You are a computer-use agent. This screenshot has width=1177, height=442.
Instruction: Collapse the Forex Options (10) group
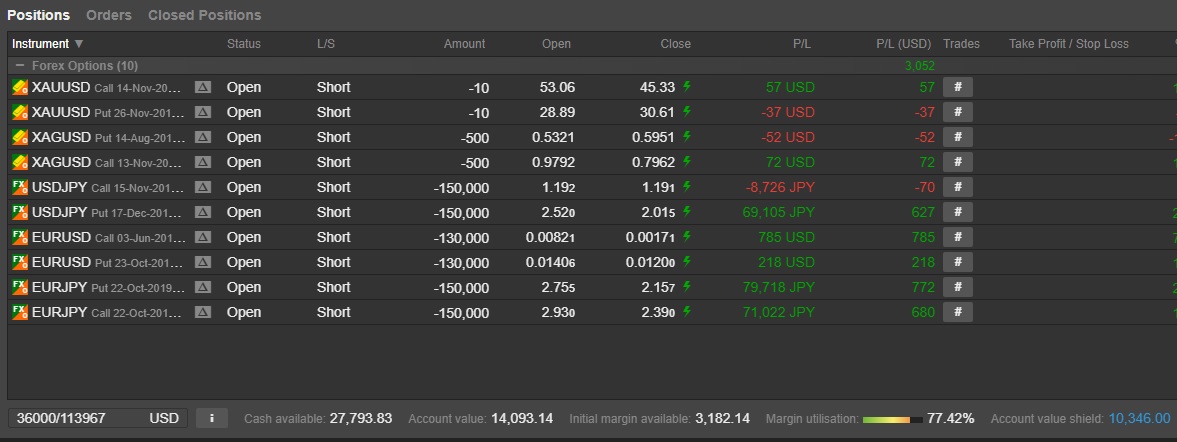pyautogui.click(x=20, y=66)
